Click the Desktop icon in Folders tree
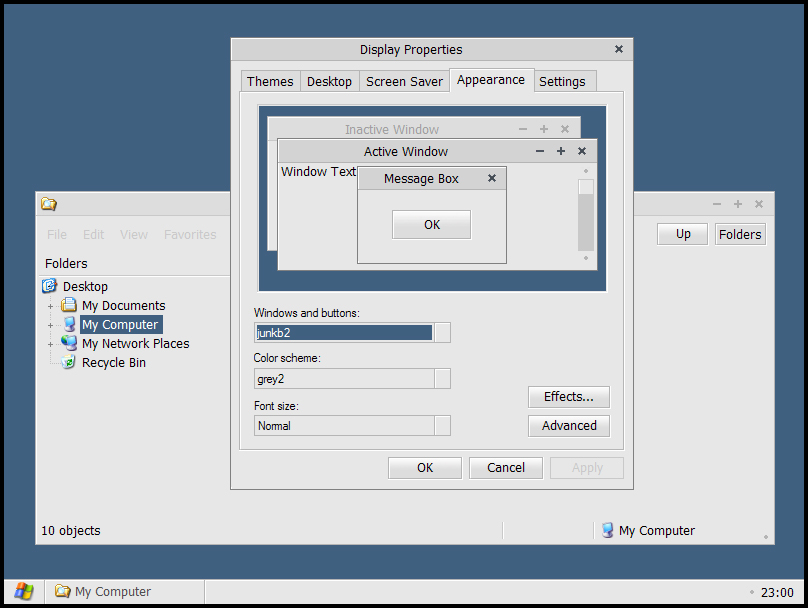This screenshot has width=808, height=608. tap(49, 286)
